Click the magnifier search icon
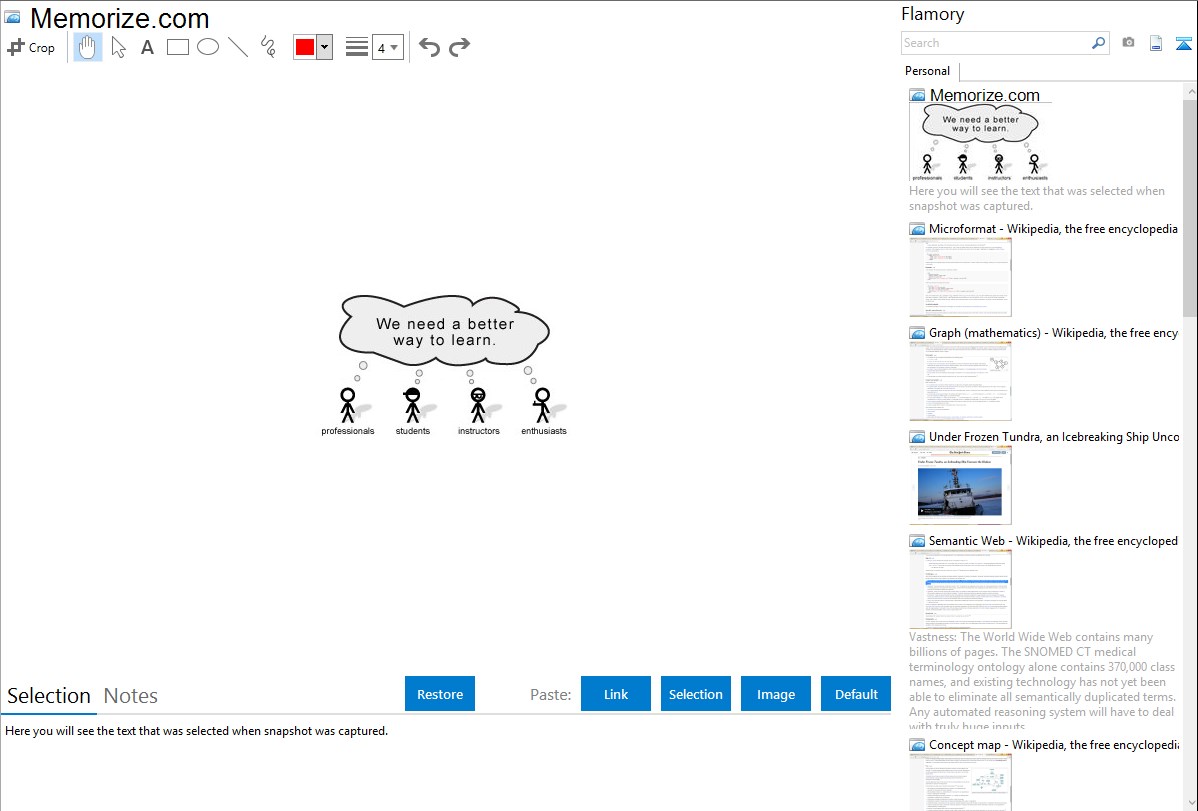Image resolution: width=1198 pixels, height=811 pixels. 1099,43
